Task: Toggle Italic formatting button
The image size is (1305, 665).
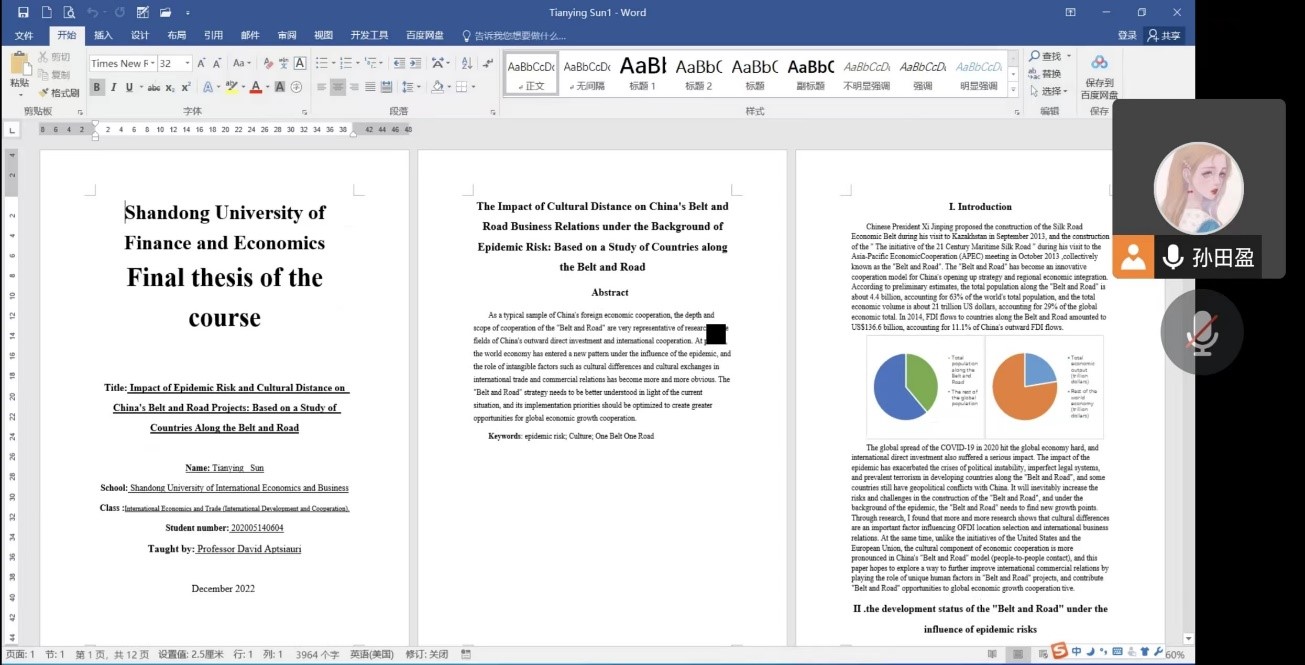Action: click(113, 87)
